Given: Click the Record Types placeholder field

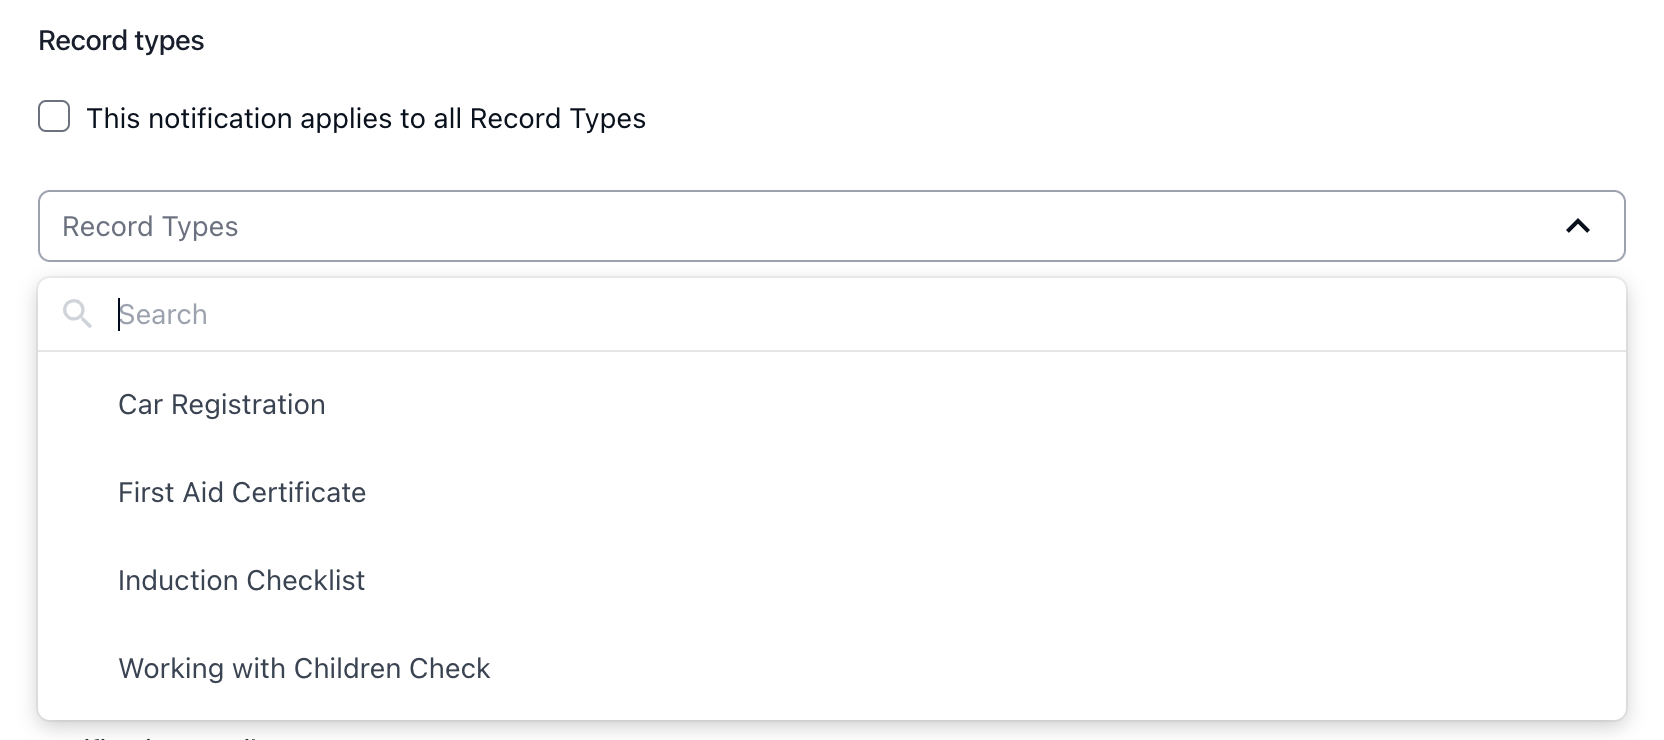Looking at the screenshot, I should (832, 226).
